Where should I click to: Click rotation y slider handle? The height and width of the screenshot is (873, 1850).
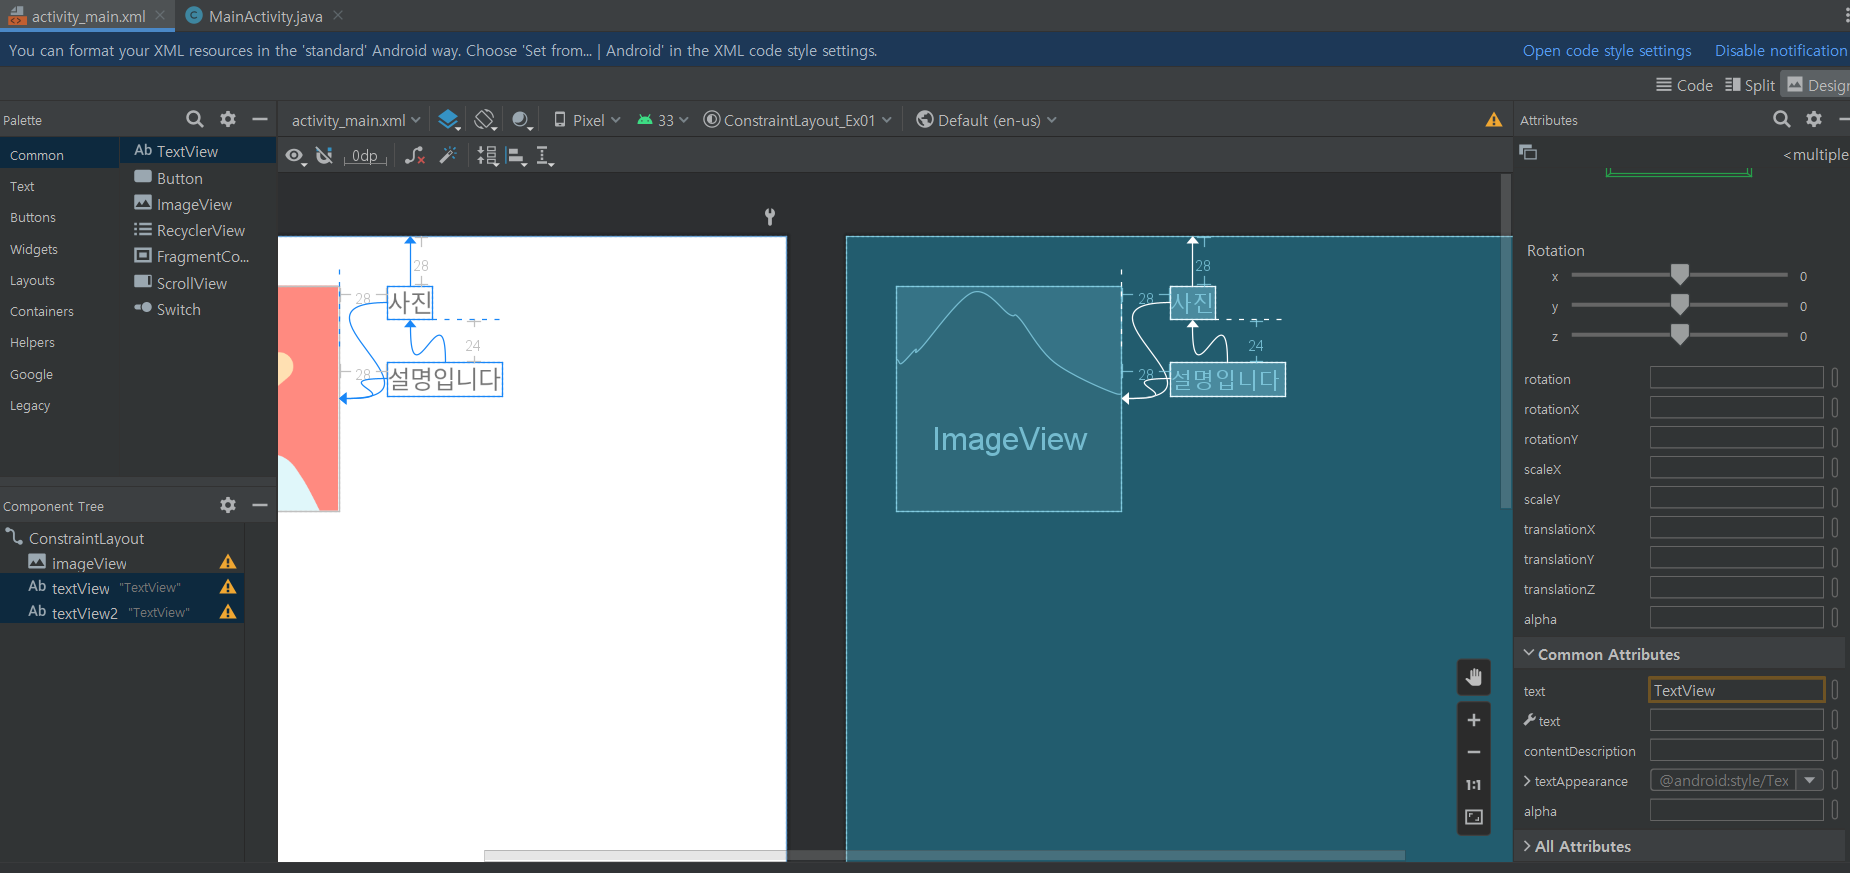pos(1680,304)
